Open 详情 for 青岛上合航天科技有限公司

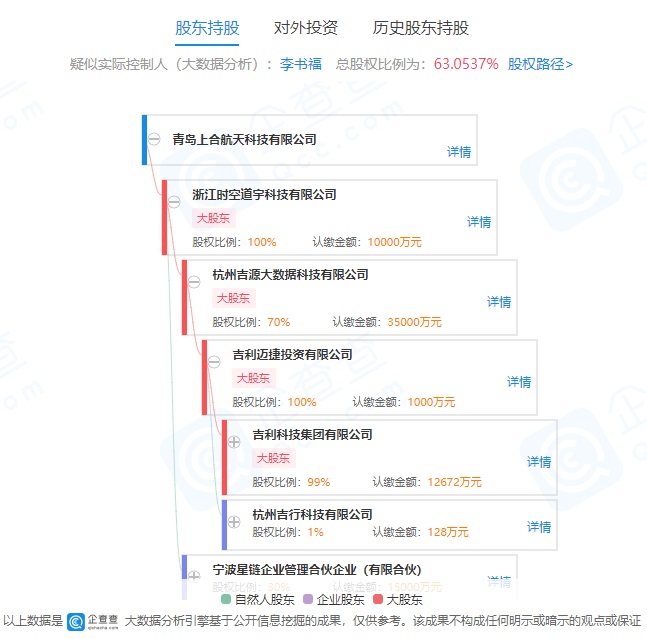[x=459, y=152]
